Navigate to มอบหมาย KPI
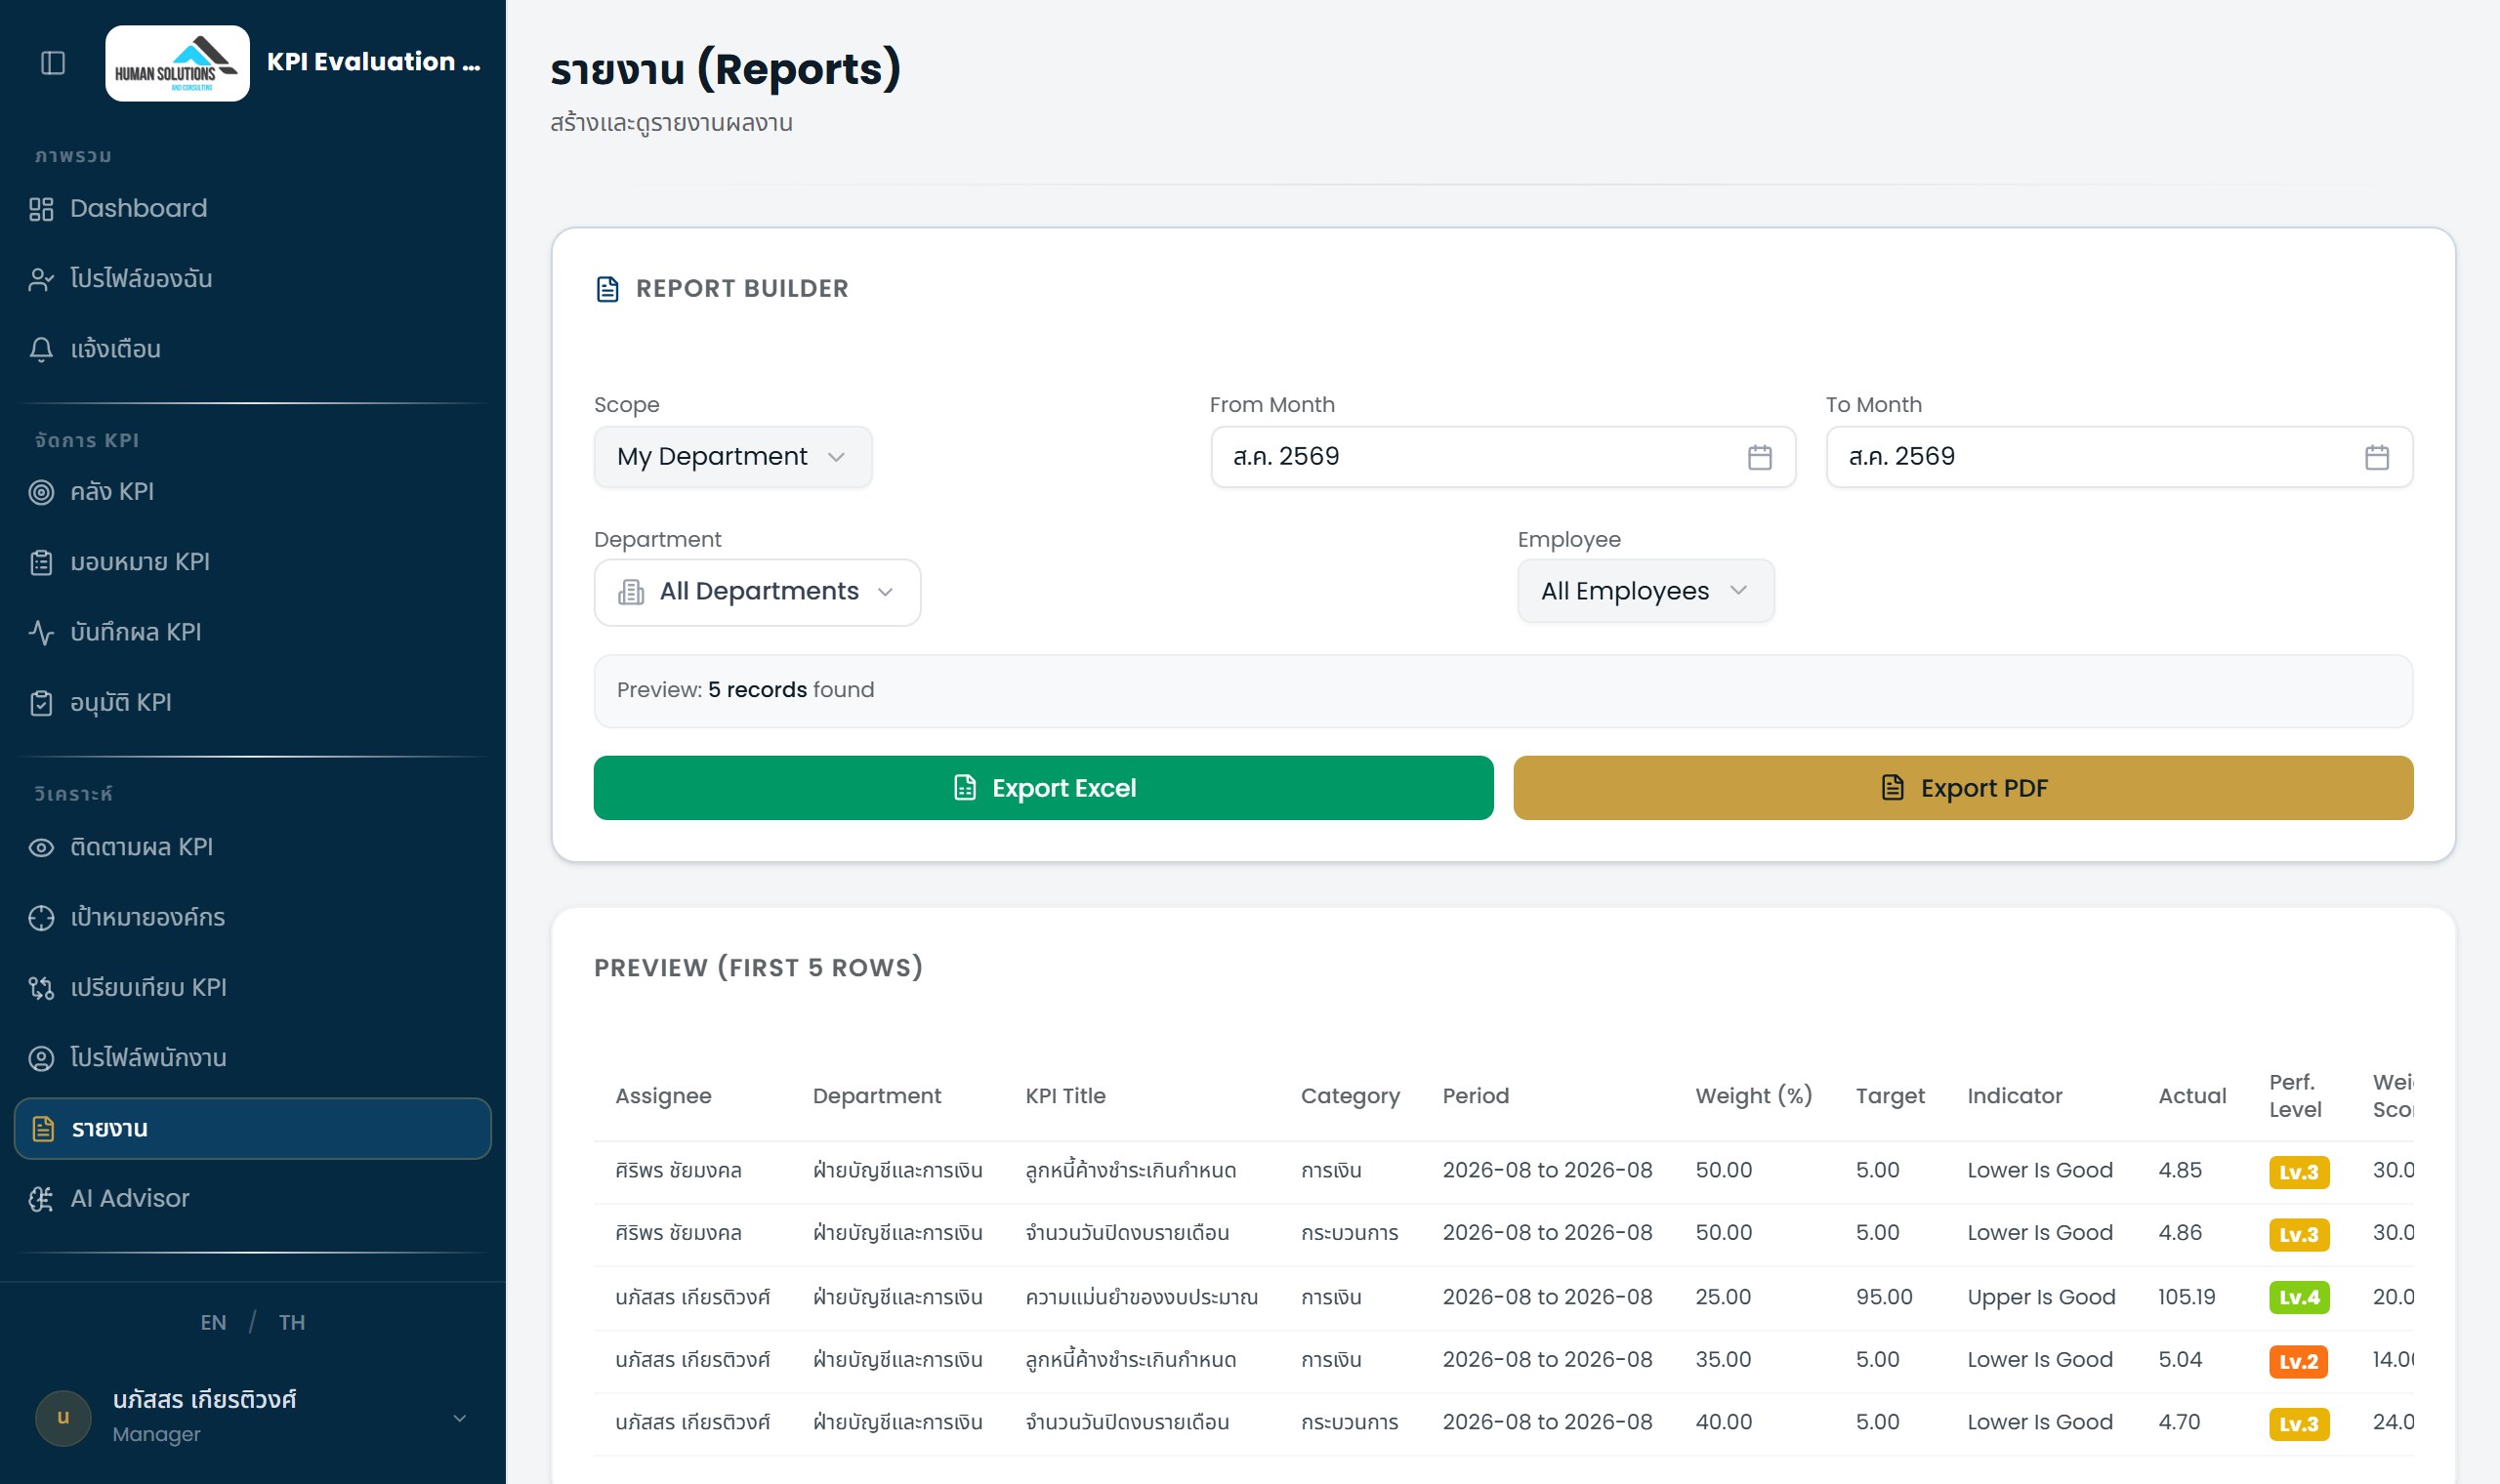 [252, 562]
